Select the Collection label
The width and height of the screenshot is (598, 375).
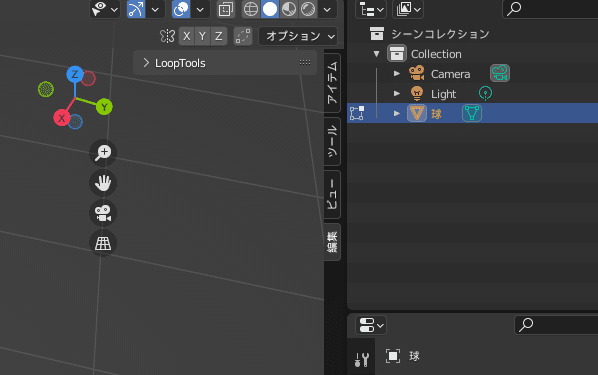436,54
